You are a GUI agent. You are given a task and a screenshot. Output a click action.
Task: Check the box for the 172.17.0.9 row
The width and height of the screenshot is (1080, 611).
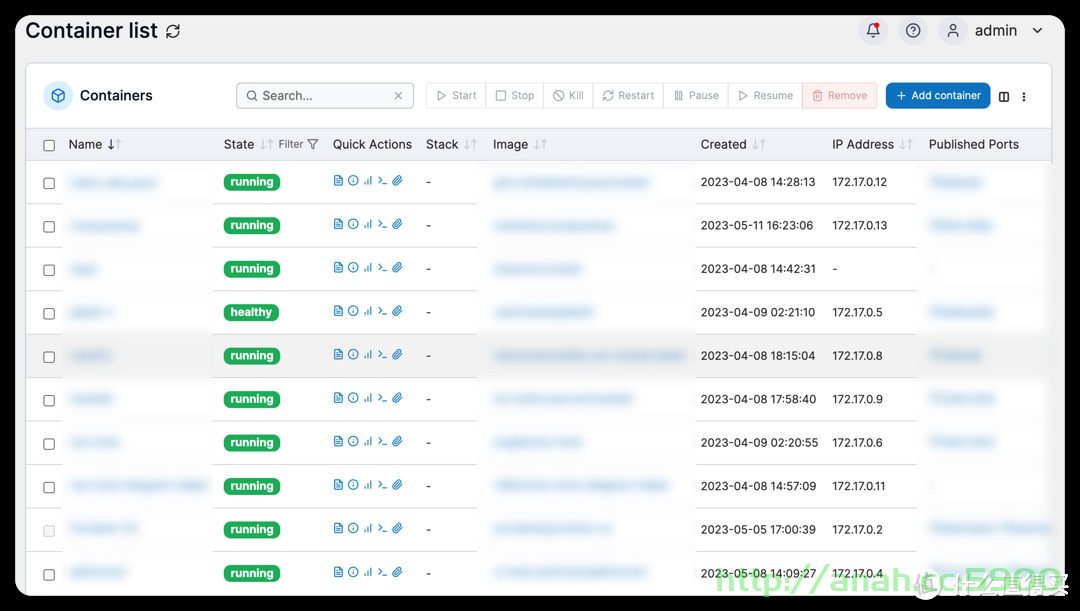pyautogui.click(x=49, y=400)
